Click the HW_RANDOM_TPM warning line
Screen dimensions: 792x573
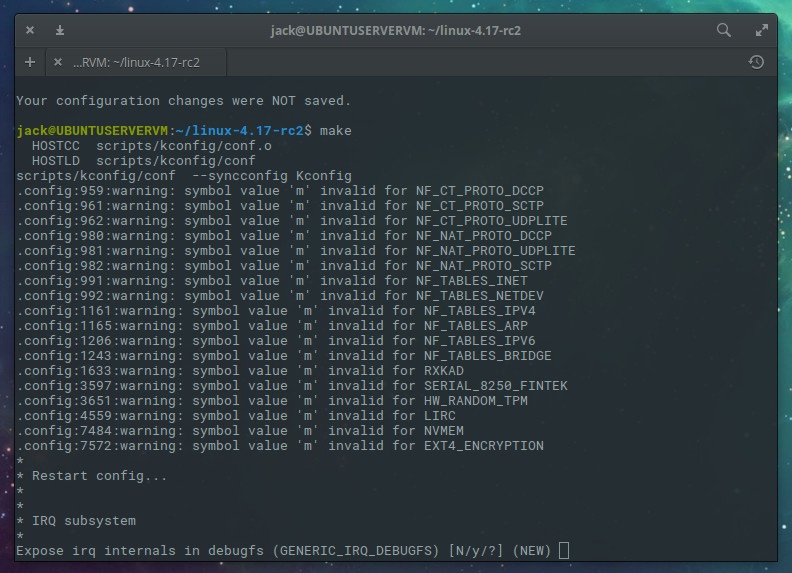tap(272, 401)
